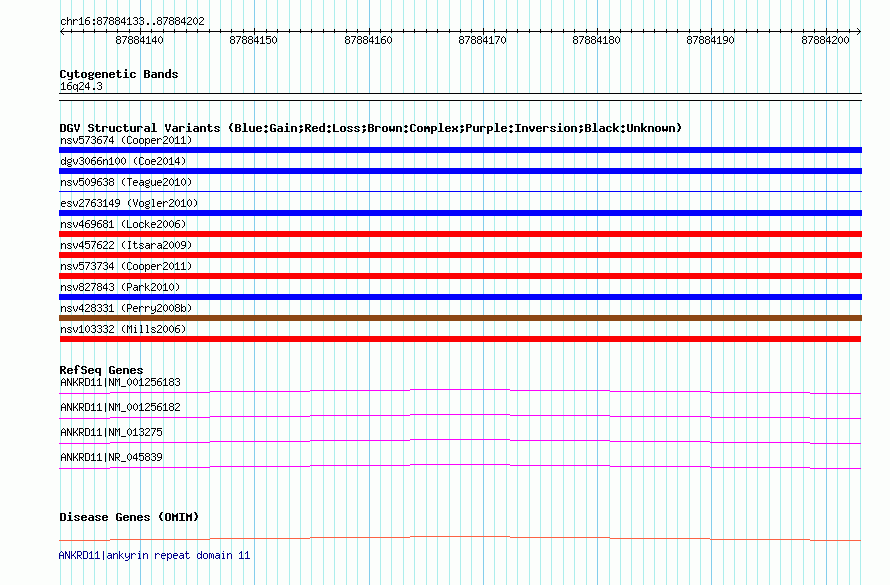
Task: Click the 16q24.3 band label
Action: [x=81, y=86]
